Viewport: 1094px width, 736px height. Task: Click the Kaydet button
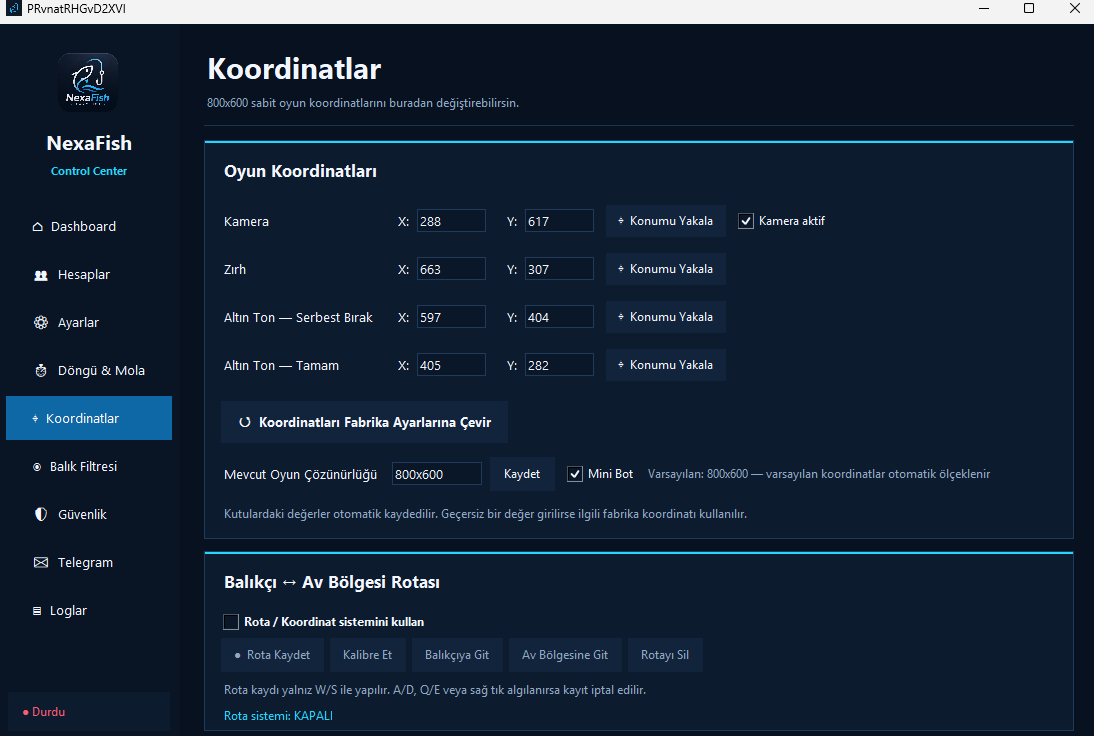pyautogui.click(x=522, y=474)
